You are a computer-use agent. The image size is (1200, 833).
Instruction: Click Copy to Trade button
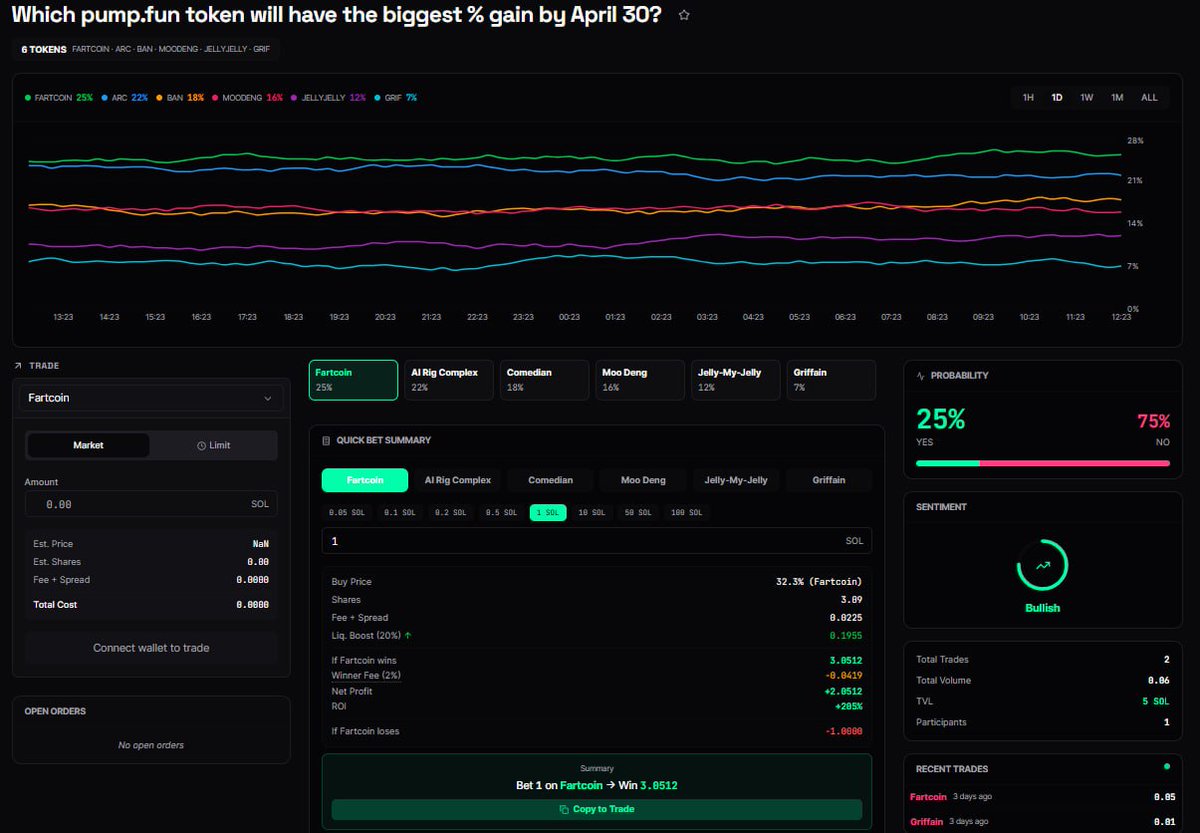pos(597,809)
